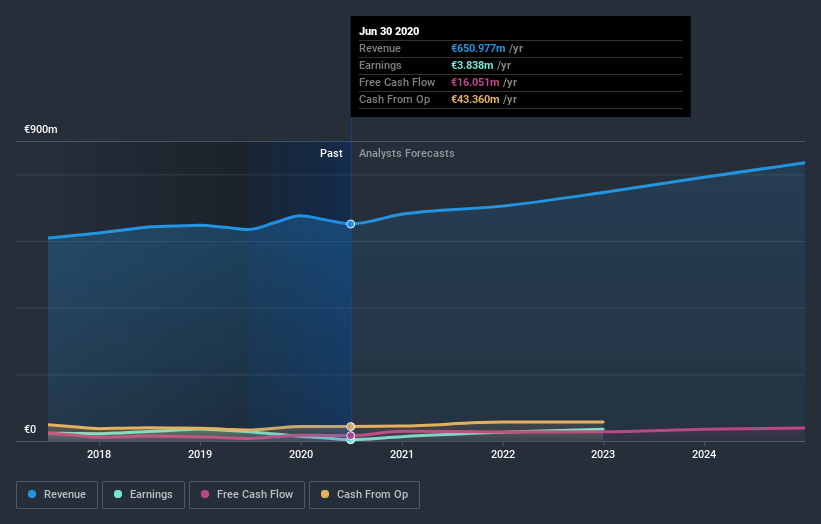Click the 2024 x-axis label
Image resolution: width=821 pixels, height=524 pixels.
click(x=704, y=454)
